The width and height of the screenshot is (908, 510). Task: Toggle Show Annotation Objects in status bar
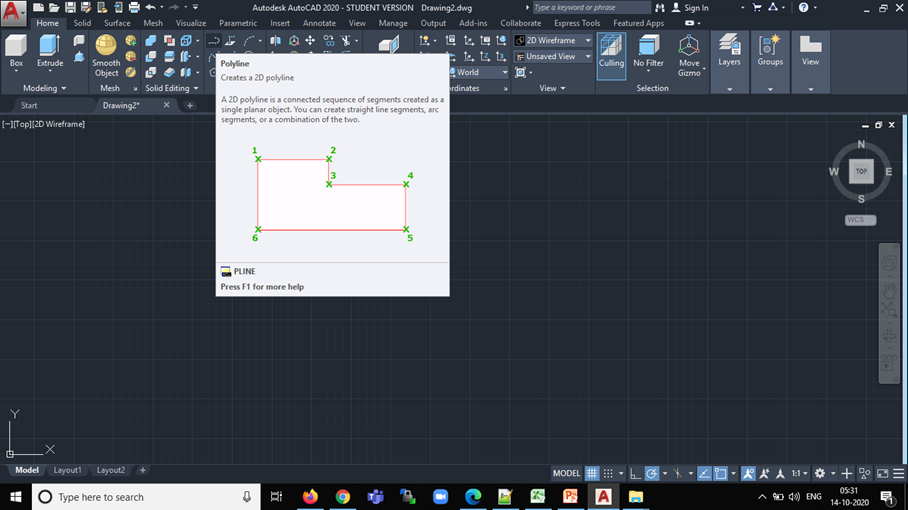(748, 474)
